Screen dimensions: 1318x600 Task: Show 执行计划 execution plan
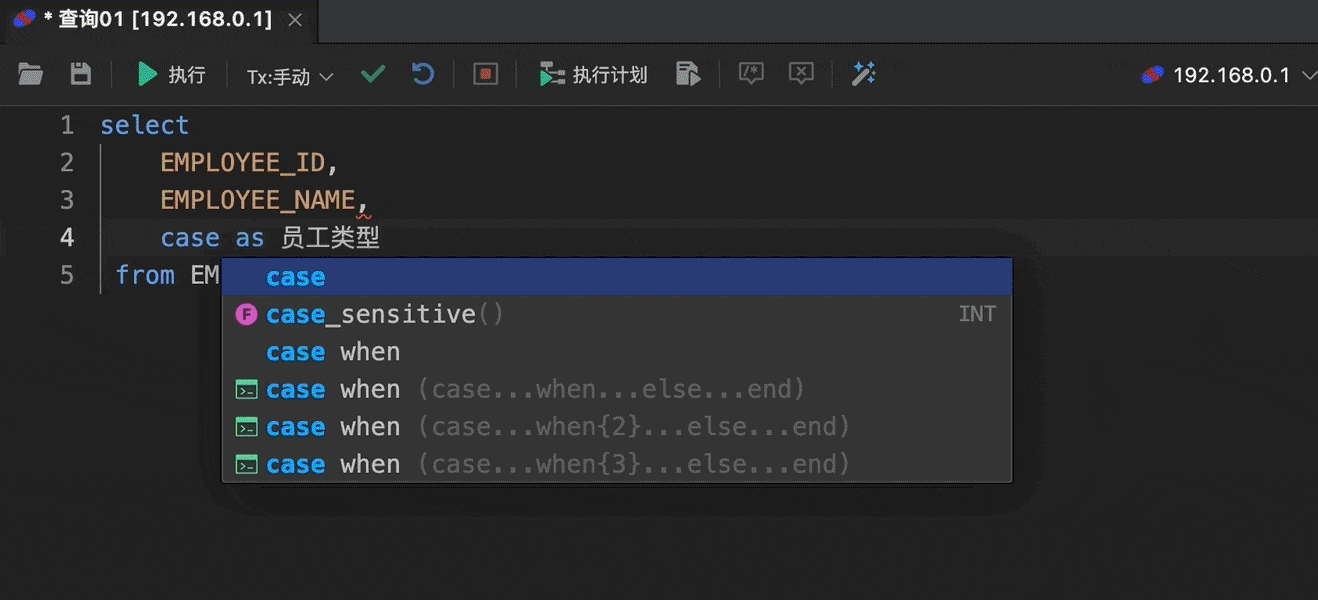point(593,74)
